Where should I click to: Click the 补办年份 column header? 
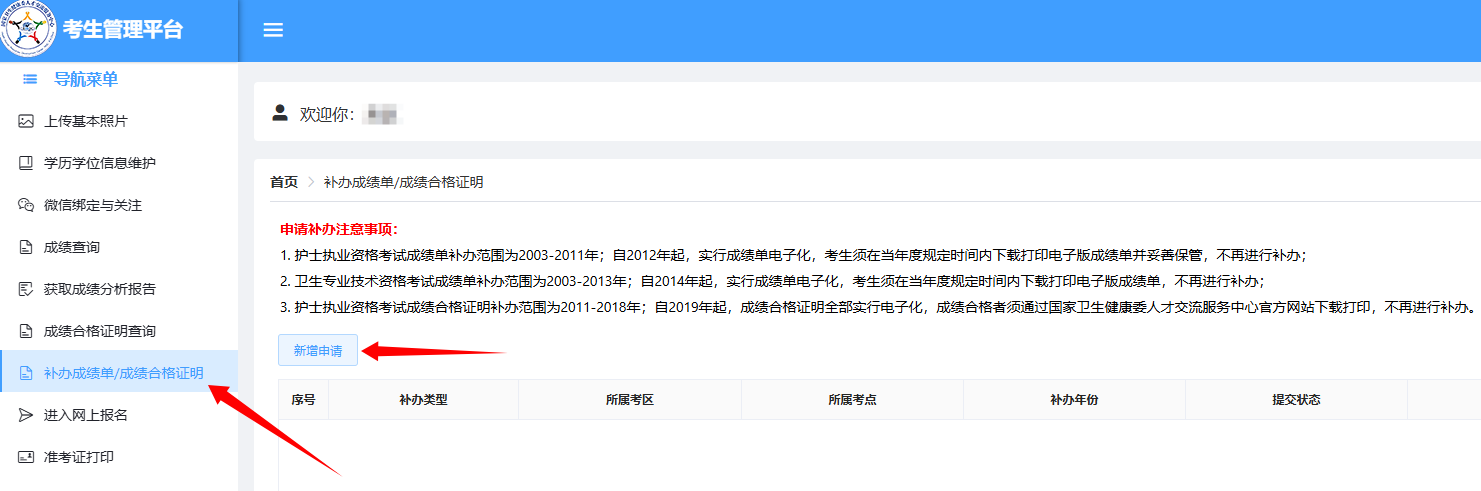pos(1074,400)
